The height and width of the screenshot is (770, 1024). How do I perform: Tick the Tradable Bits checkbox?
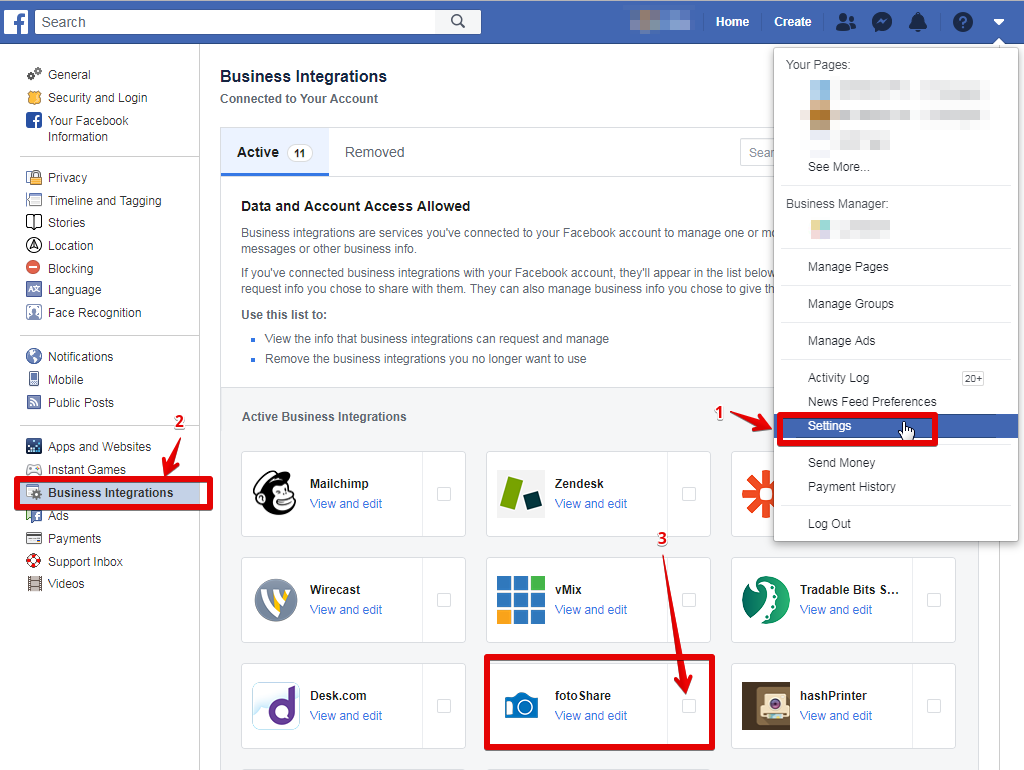point(934,600)
